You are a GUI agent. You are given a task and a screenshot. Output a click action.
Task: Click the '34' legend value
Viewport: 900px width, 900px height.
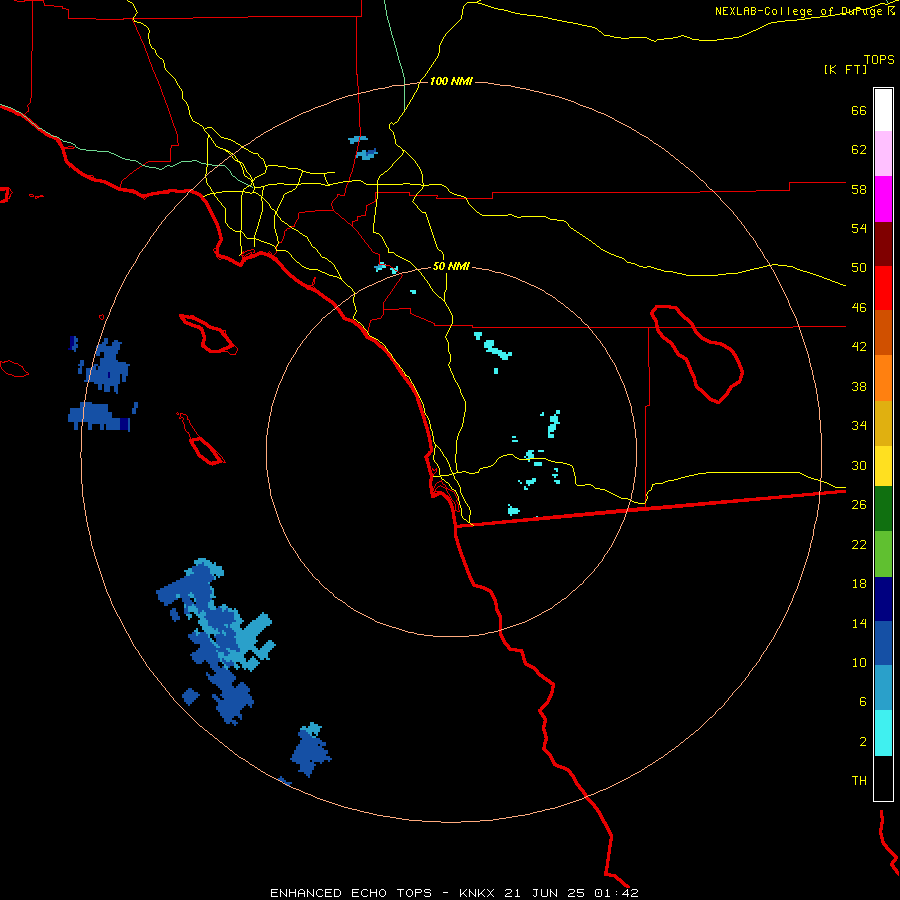[859, 426]
